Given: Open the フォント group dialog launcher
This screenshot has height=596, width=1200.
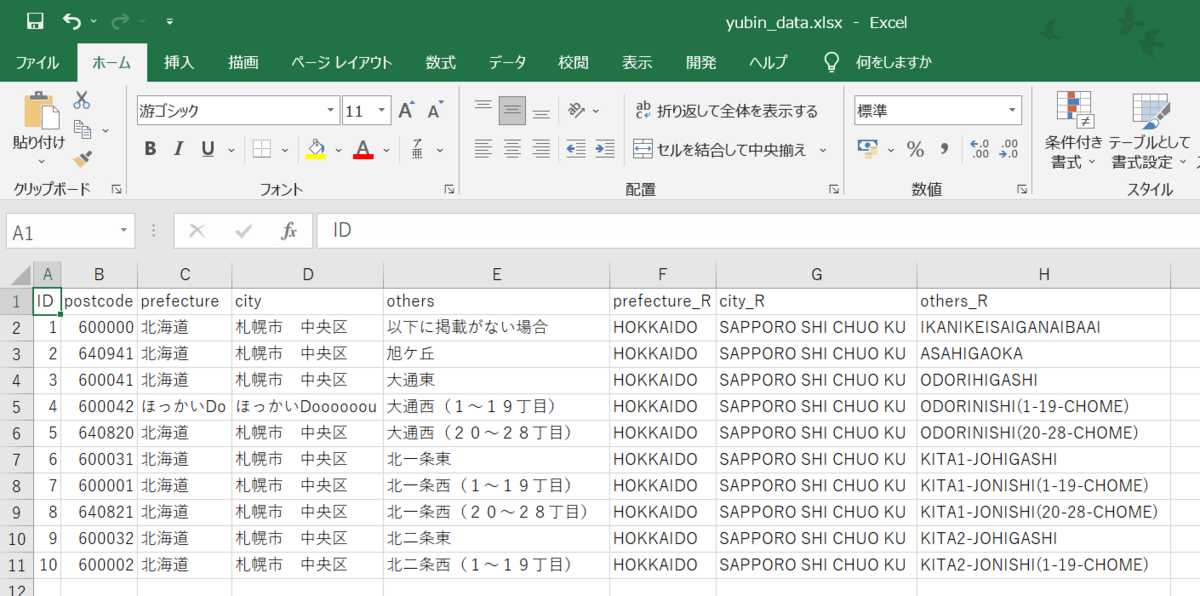Looking at the screenshot, I should coord(448,189).
